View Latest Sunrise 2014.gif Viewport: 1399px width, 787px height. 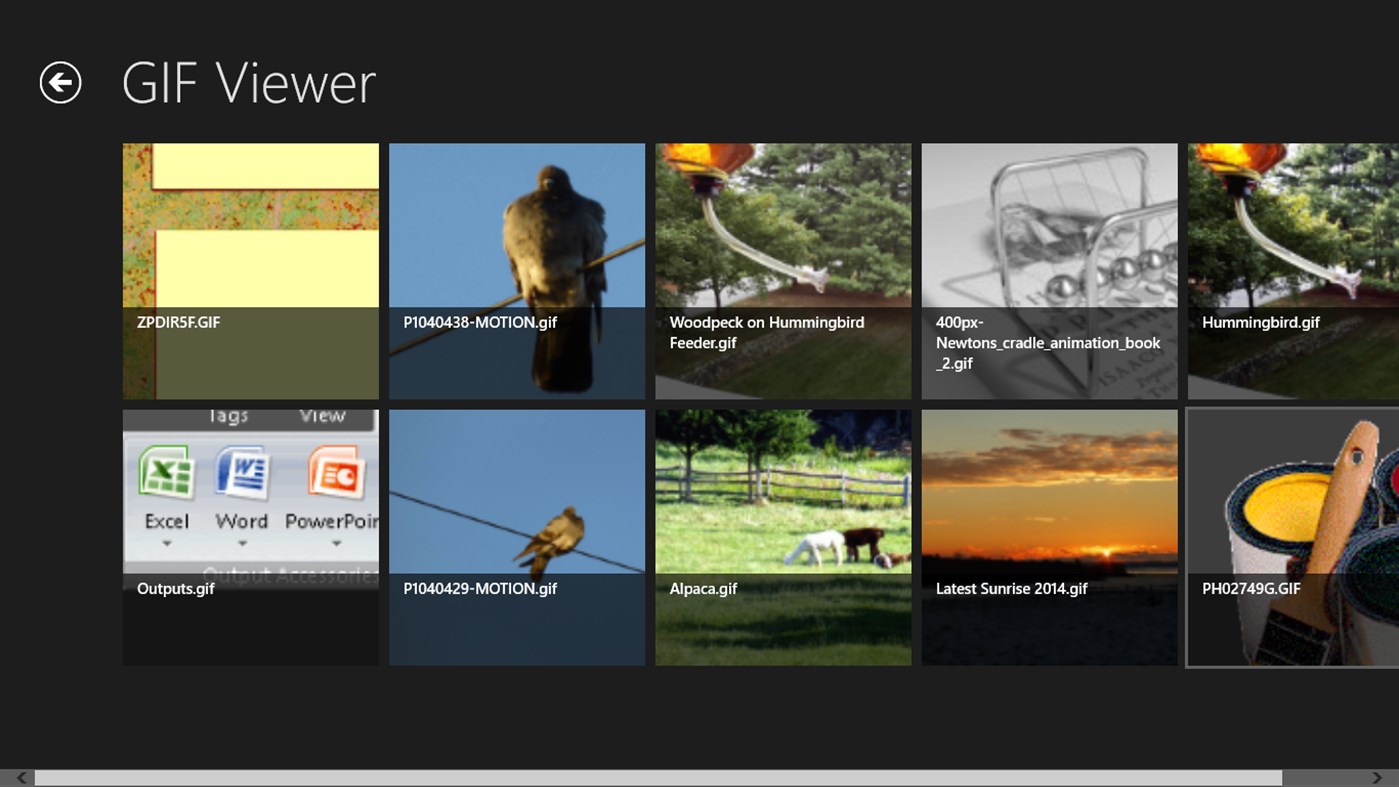pyautogui.click(x=1048, y=490)
